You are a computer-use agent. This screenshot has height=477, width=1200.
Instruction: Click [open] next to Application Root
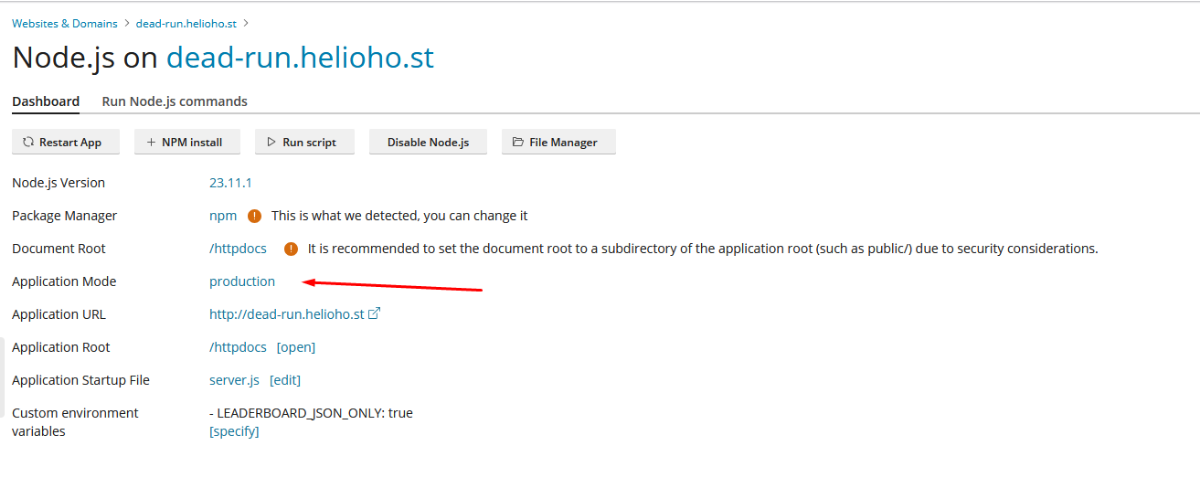point(296,347)
